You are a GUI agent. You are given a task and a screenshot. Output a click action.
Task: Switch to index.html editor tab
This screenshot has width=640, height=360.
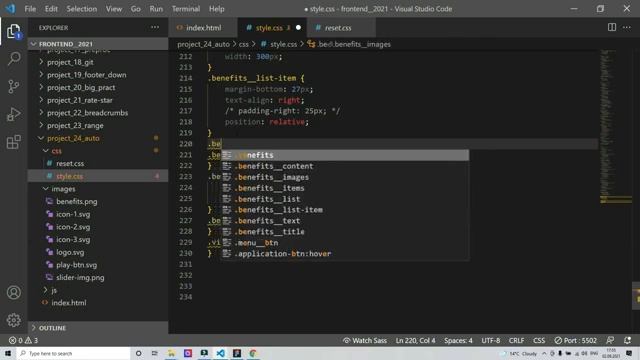pyautogui.click(x=203, y=28)
